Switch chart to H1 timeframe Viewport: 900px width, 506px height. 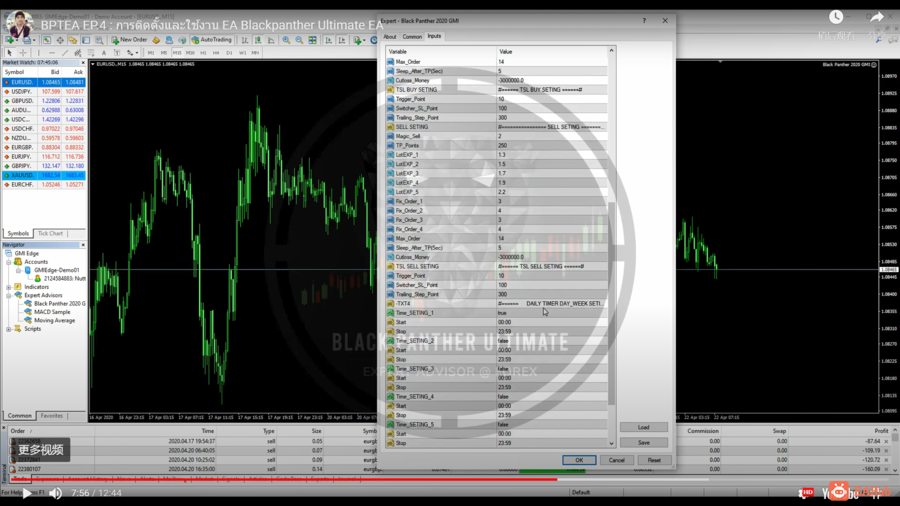point(203,53)
